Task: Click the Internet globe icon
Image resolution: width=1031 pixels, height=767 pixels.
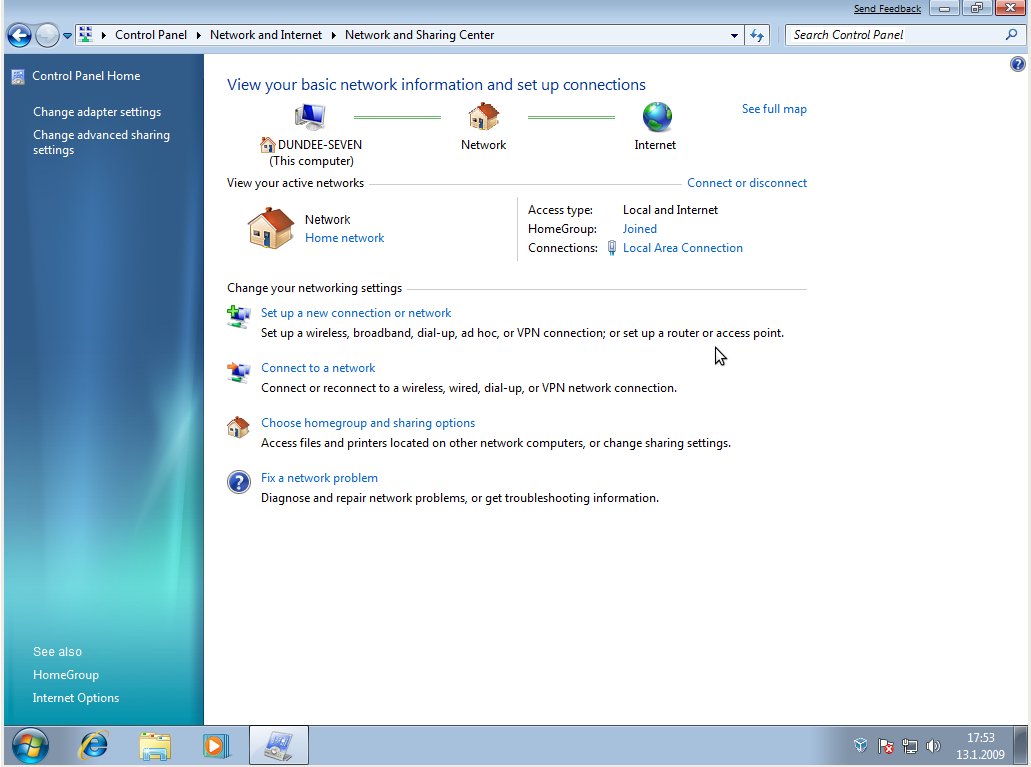Action: [657, 117]
